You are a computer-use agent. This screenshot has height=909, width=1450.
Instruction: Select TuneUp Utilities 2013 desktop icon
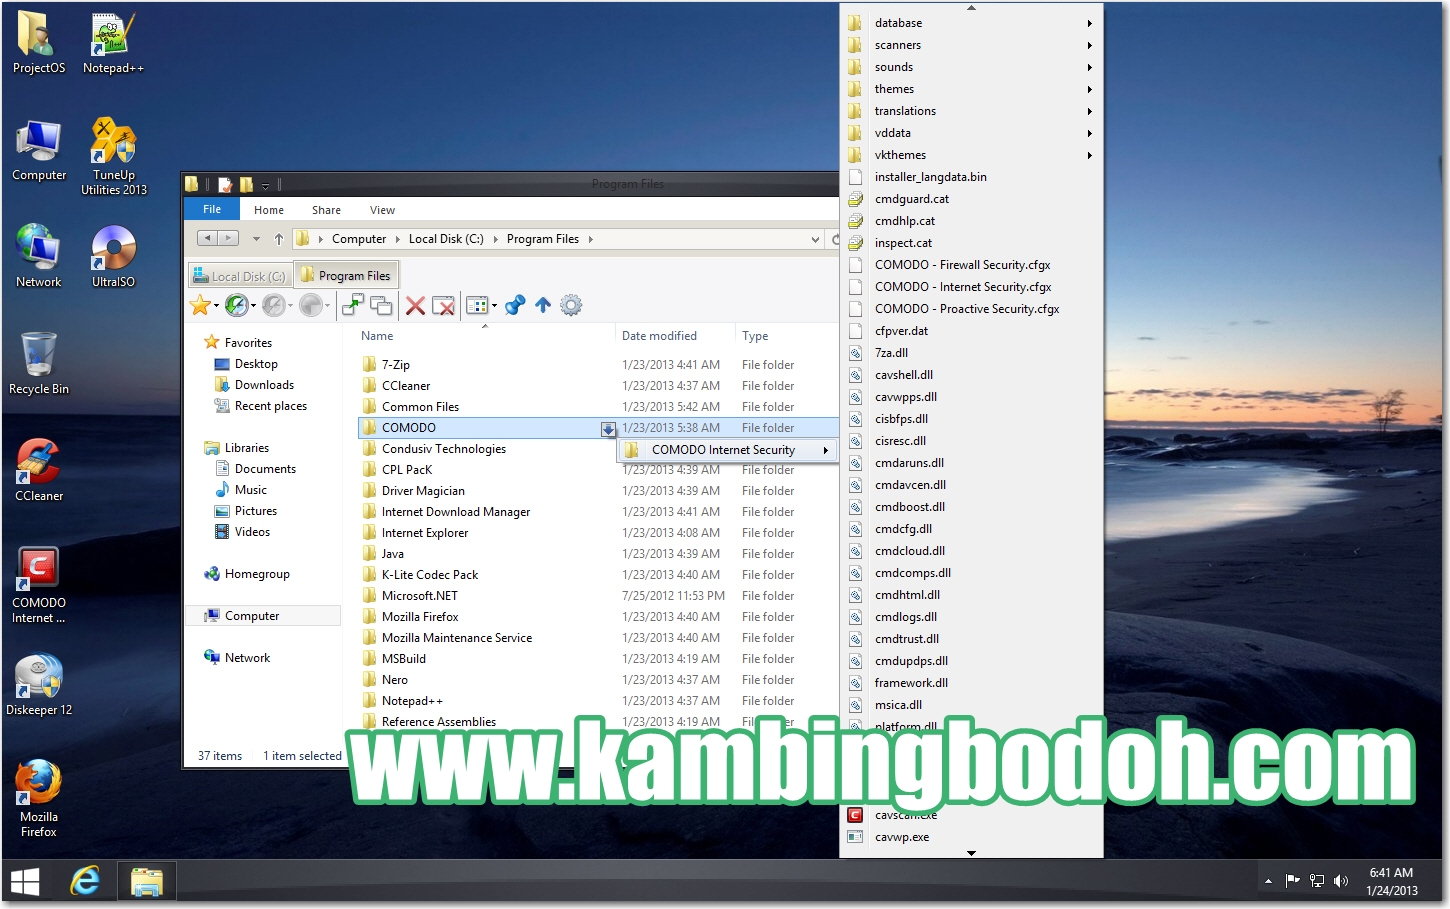[x=113, y=156]
